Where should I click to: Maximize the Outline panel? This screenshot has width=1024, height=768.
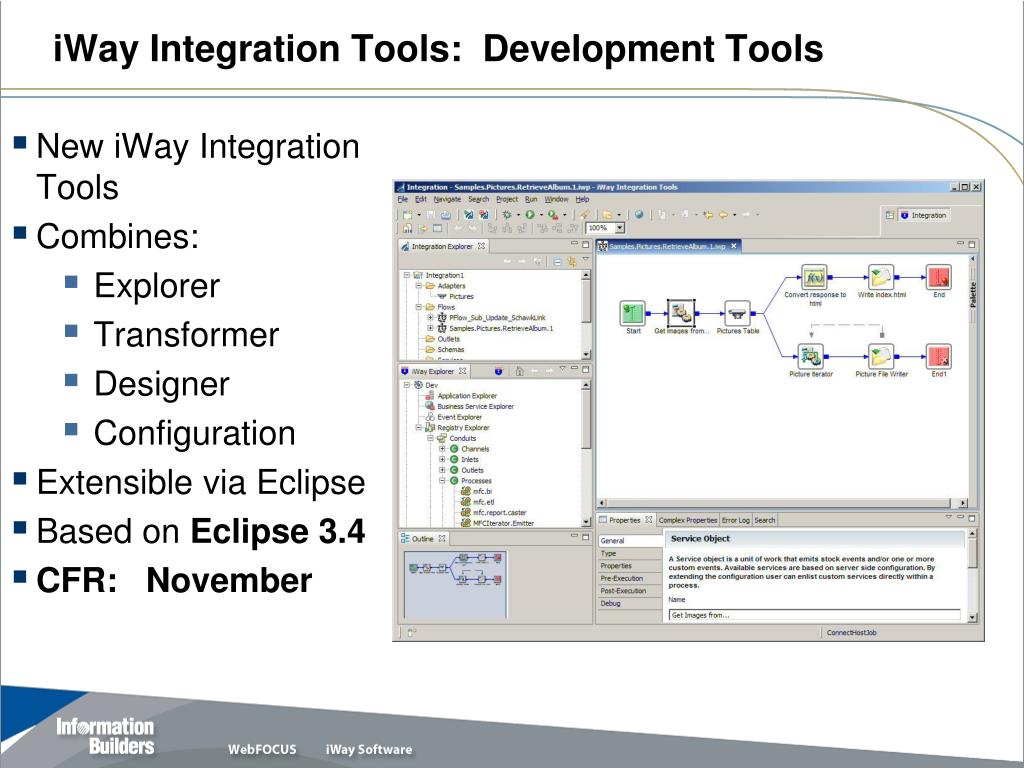[x=585, y=536]
